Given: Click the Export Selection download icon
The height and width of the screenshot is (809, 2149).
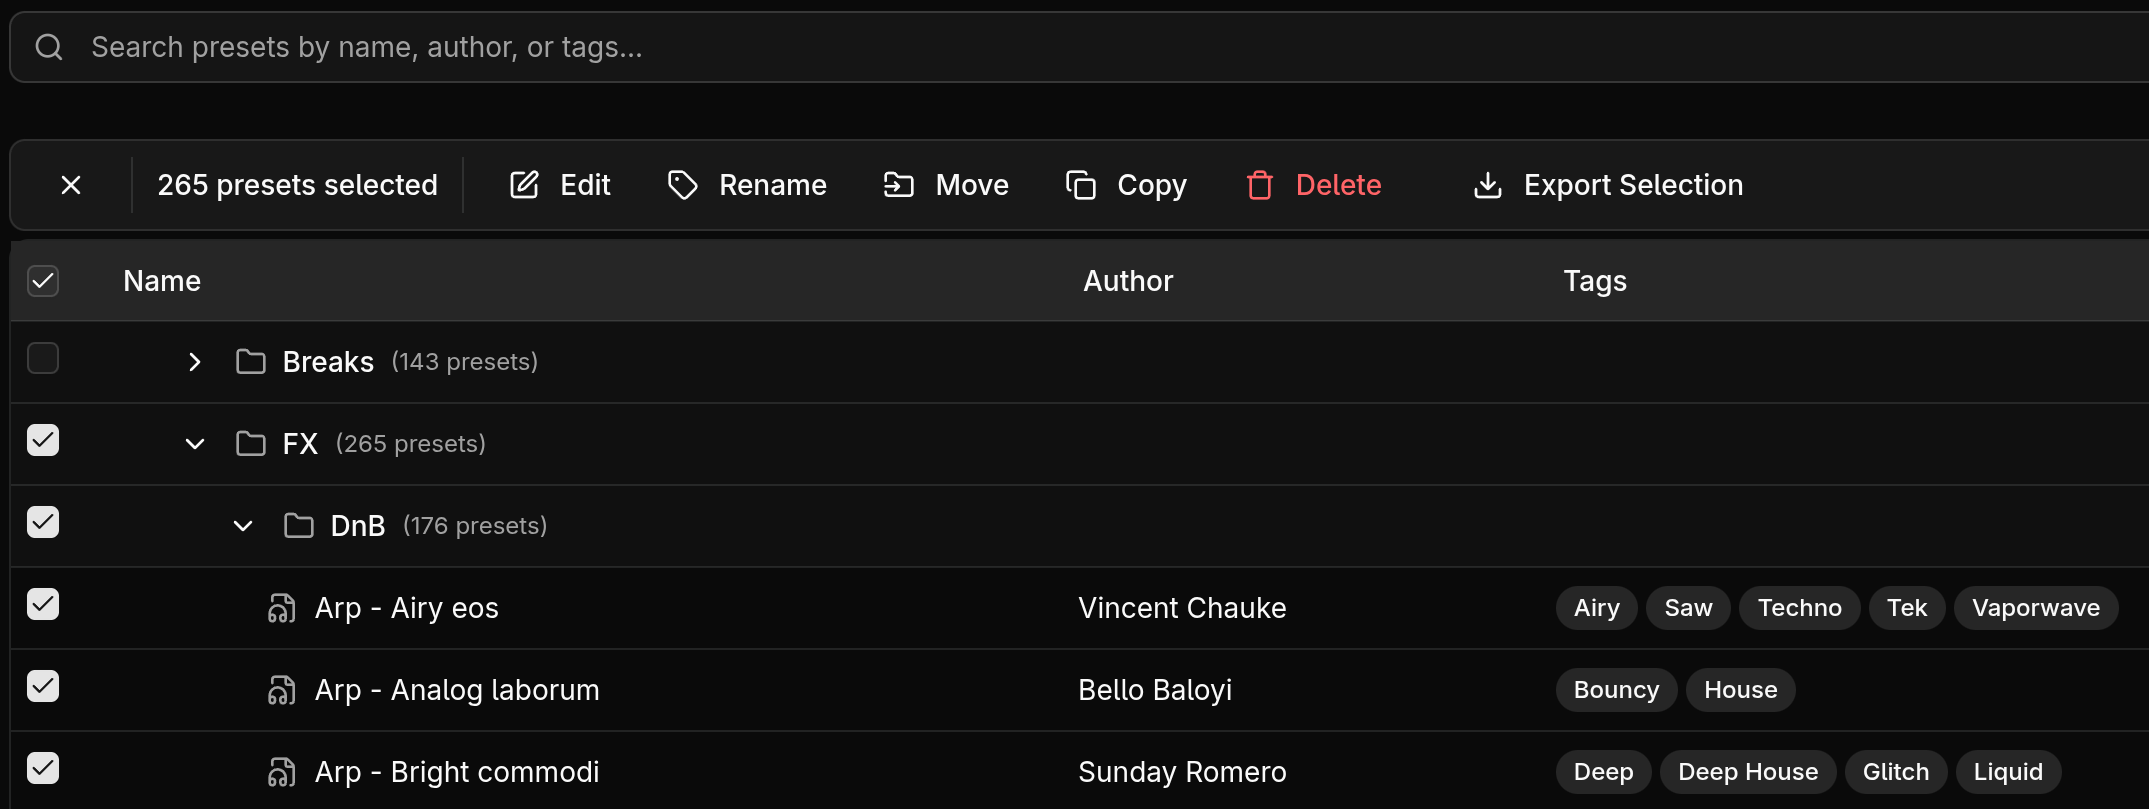Looking at the screenshot, I should tap(1488, 185).
